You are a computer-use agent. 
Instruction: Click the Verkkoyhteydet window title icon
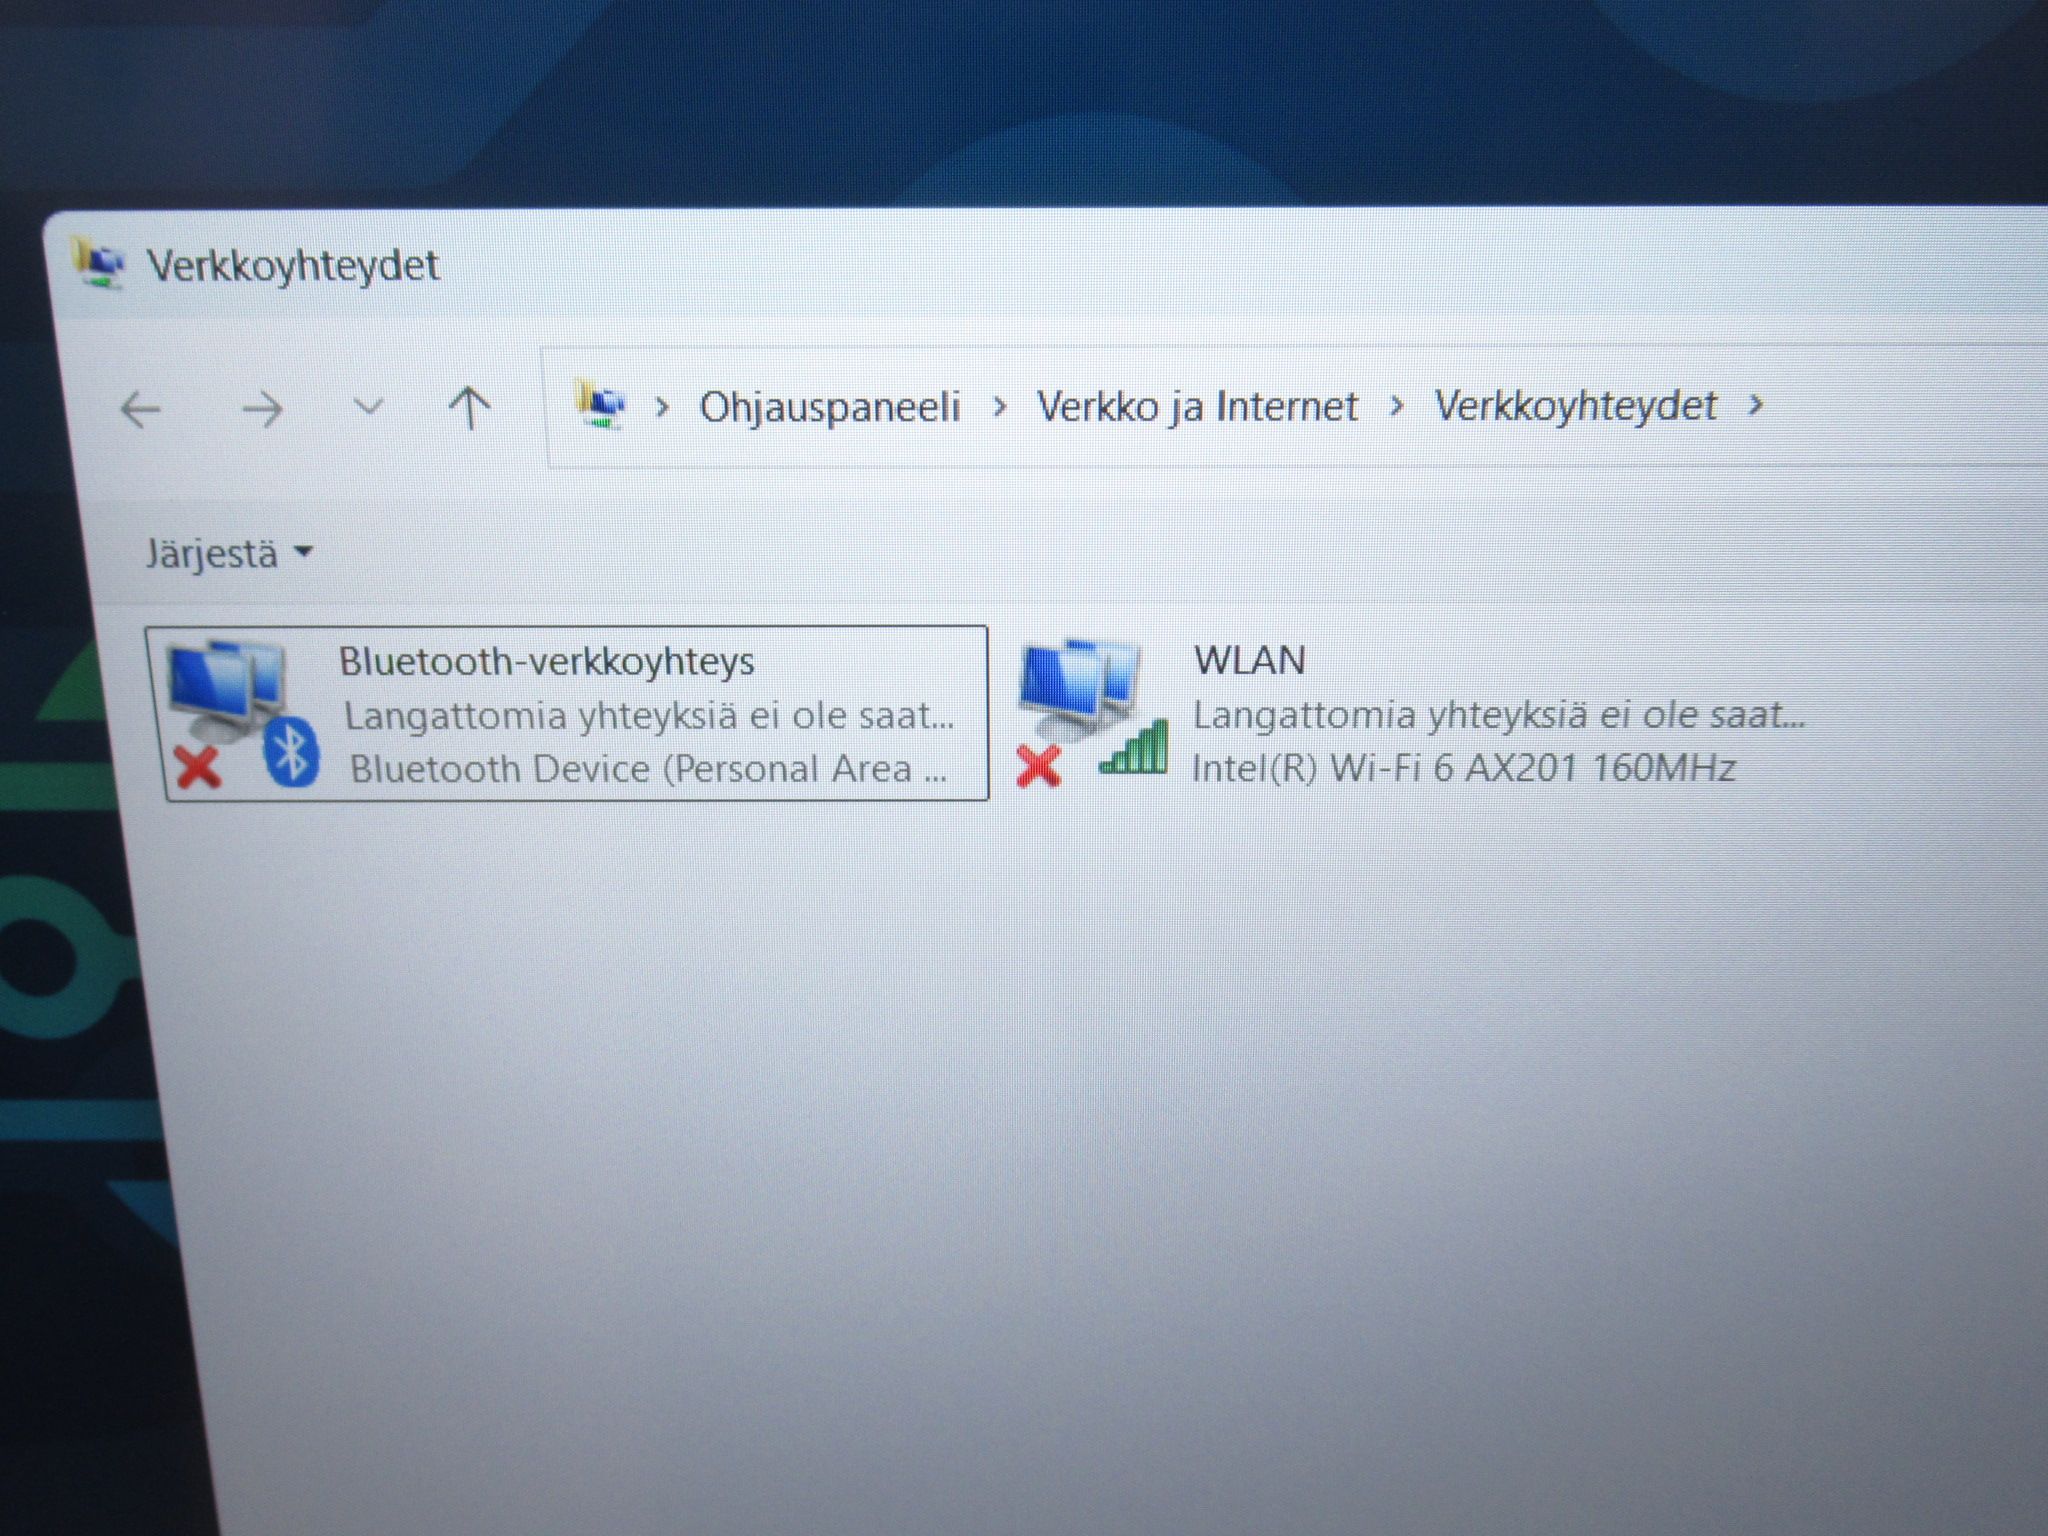98,263
